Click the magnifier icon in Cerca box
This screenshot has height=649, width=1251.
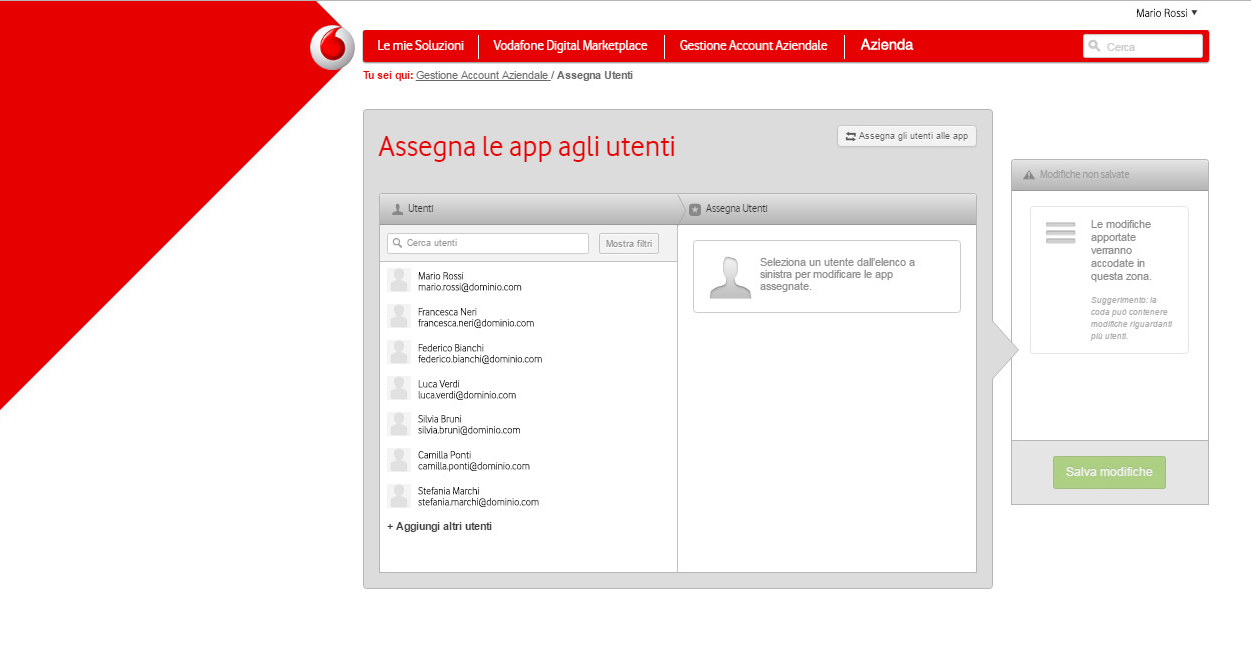pos(1095,46)
